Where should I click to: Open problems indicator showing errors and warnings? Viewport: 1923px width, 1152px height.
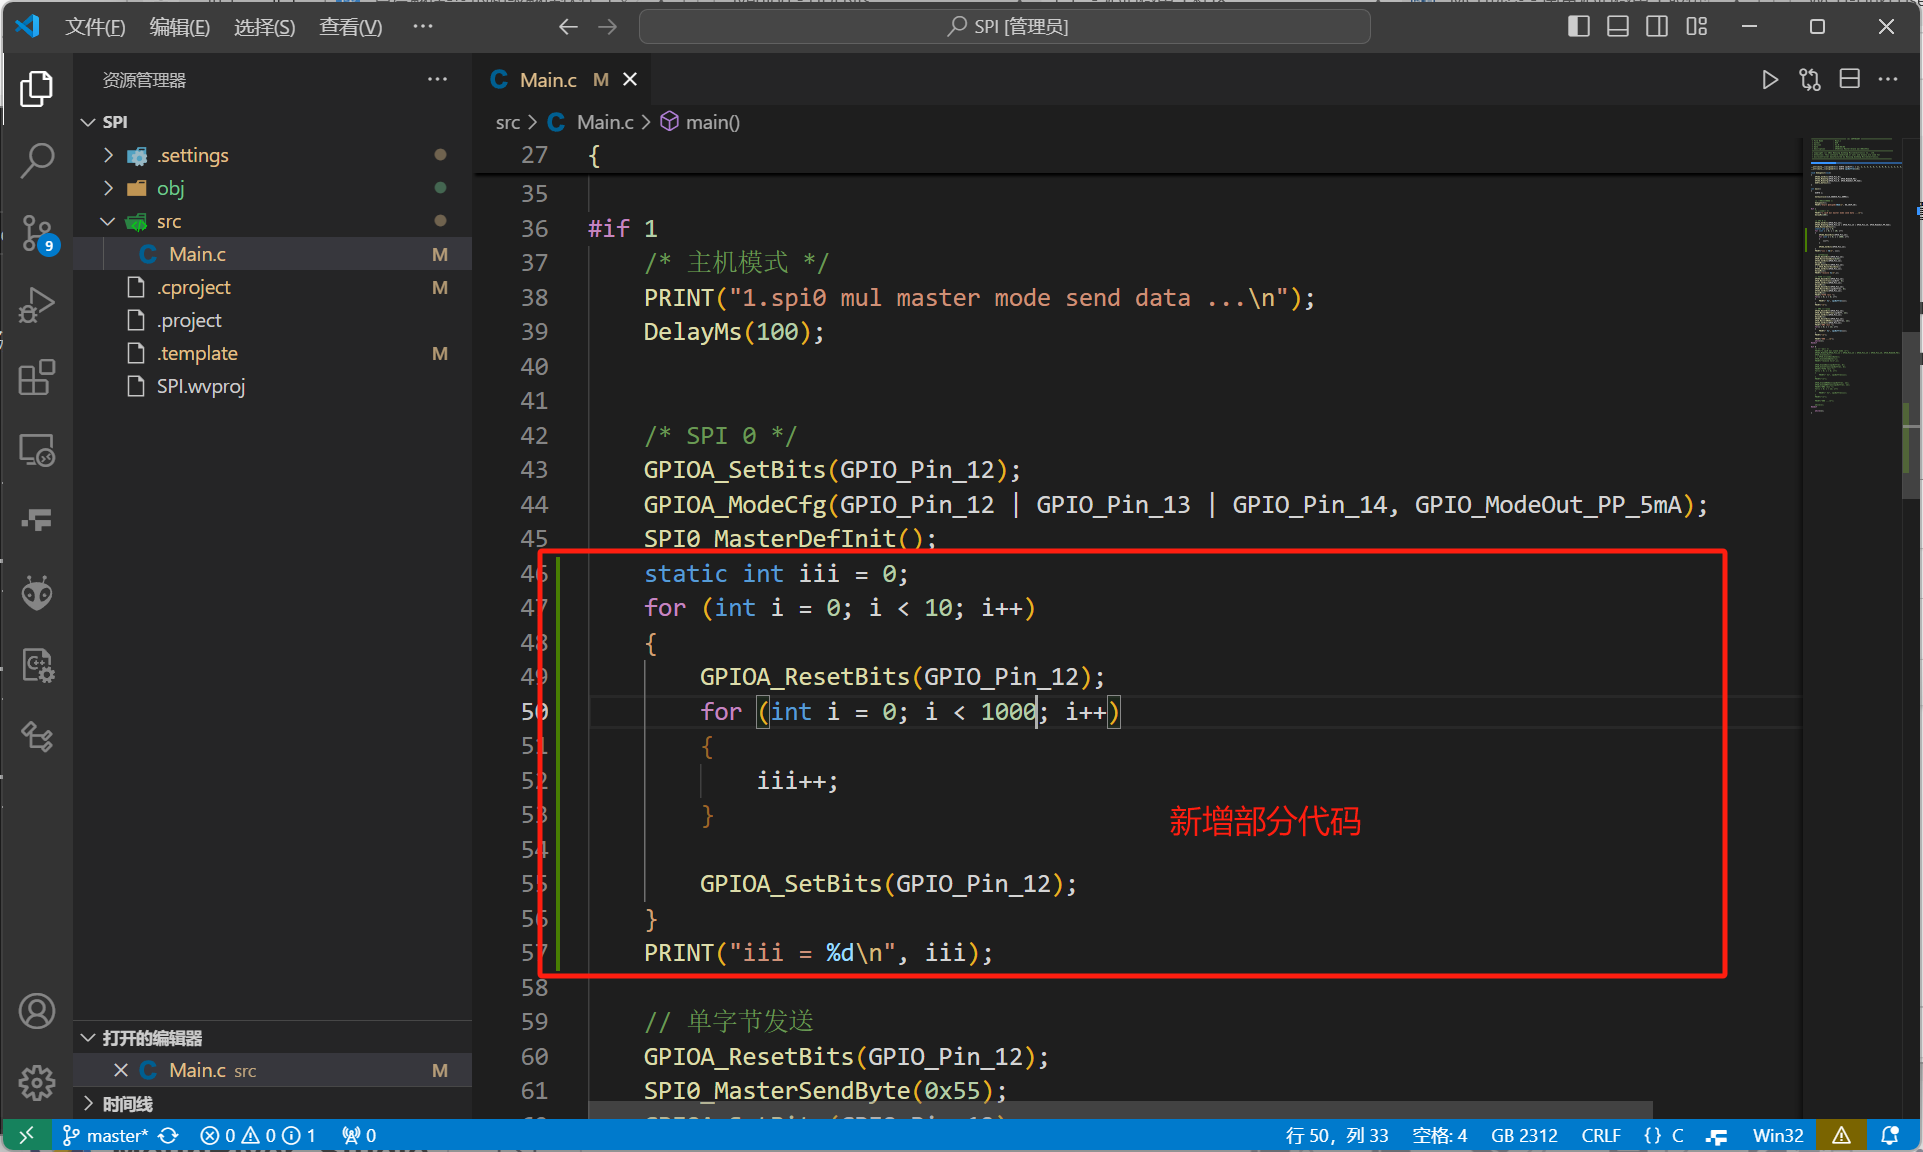[x=258, y=1135]
